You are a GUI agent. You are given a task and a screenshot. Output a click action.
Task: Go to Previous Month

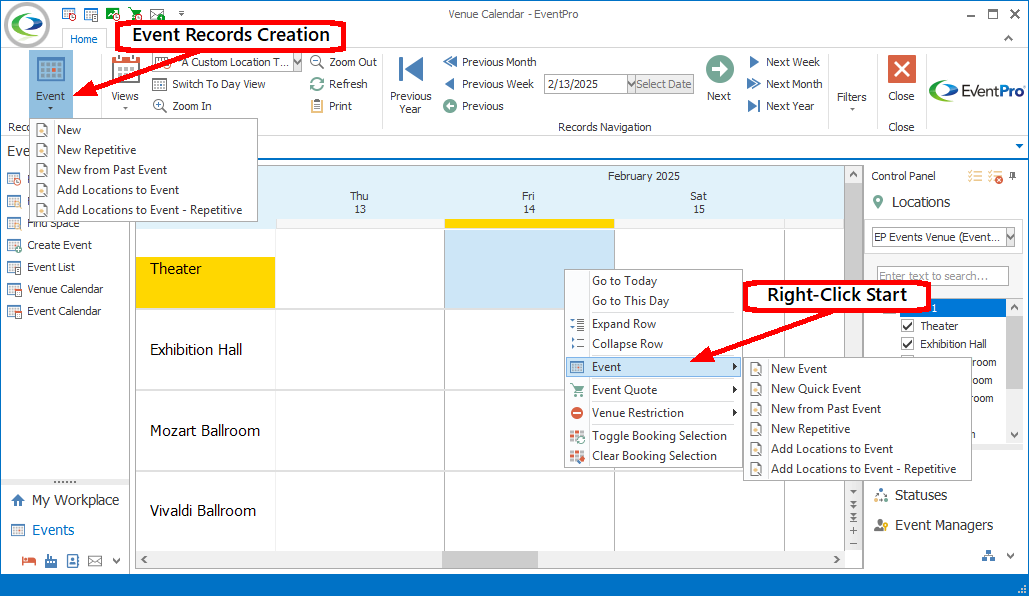click(490, 62)
